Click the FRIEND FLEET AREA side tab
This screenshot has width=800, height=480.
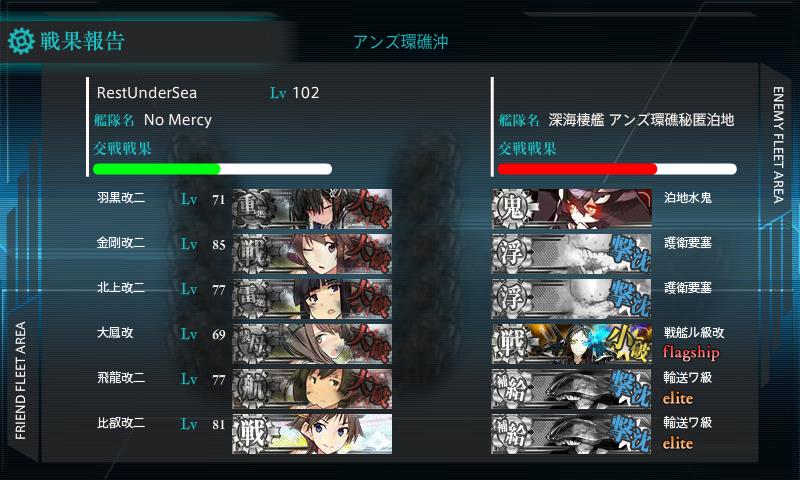20,380
